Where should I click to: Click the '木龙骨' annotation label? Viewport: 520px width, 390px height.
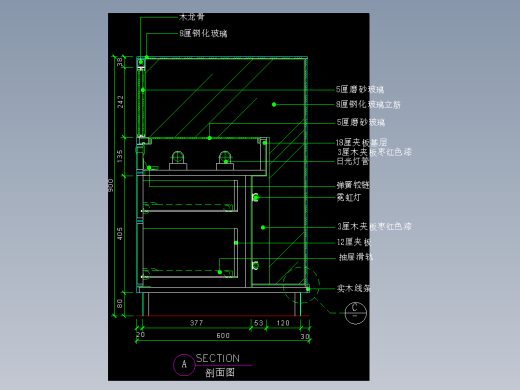click(x=192, y=17)
